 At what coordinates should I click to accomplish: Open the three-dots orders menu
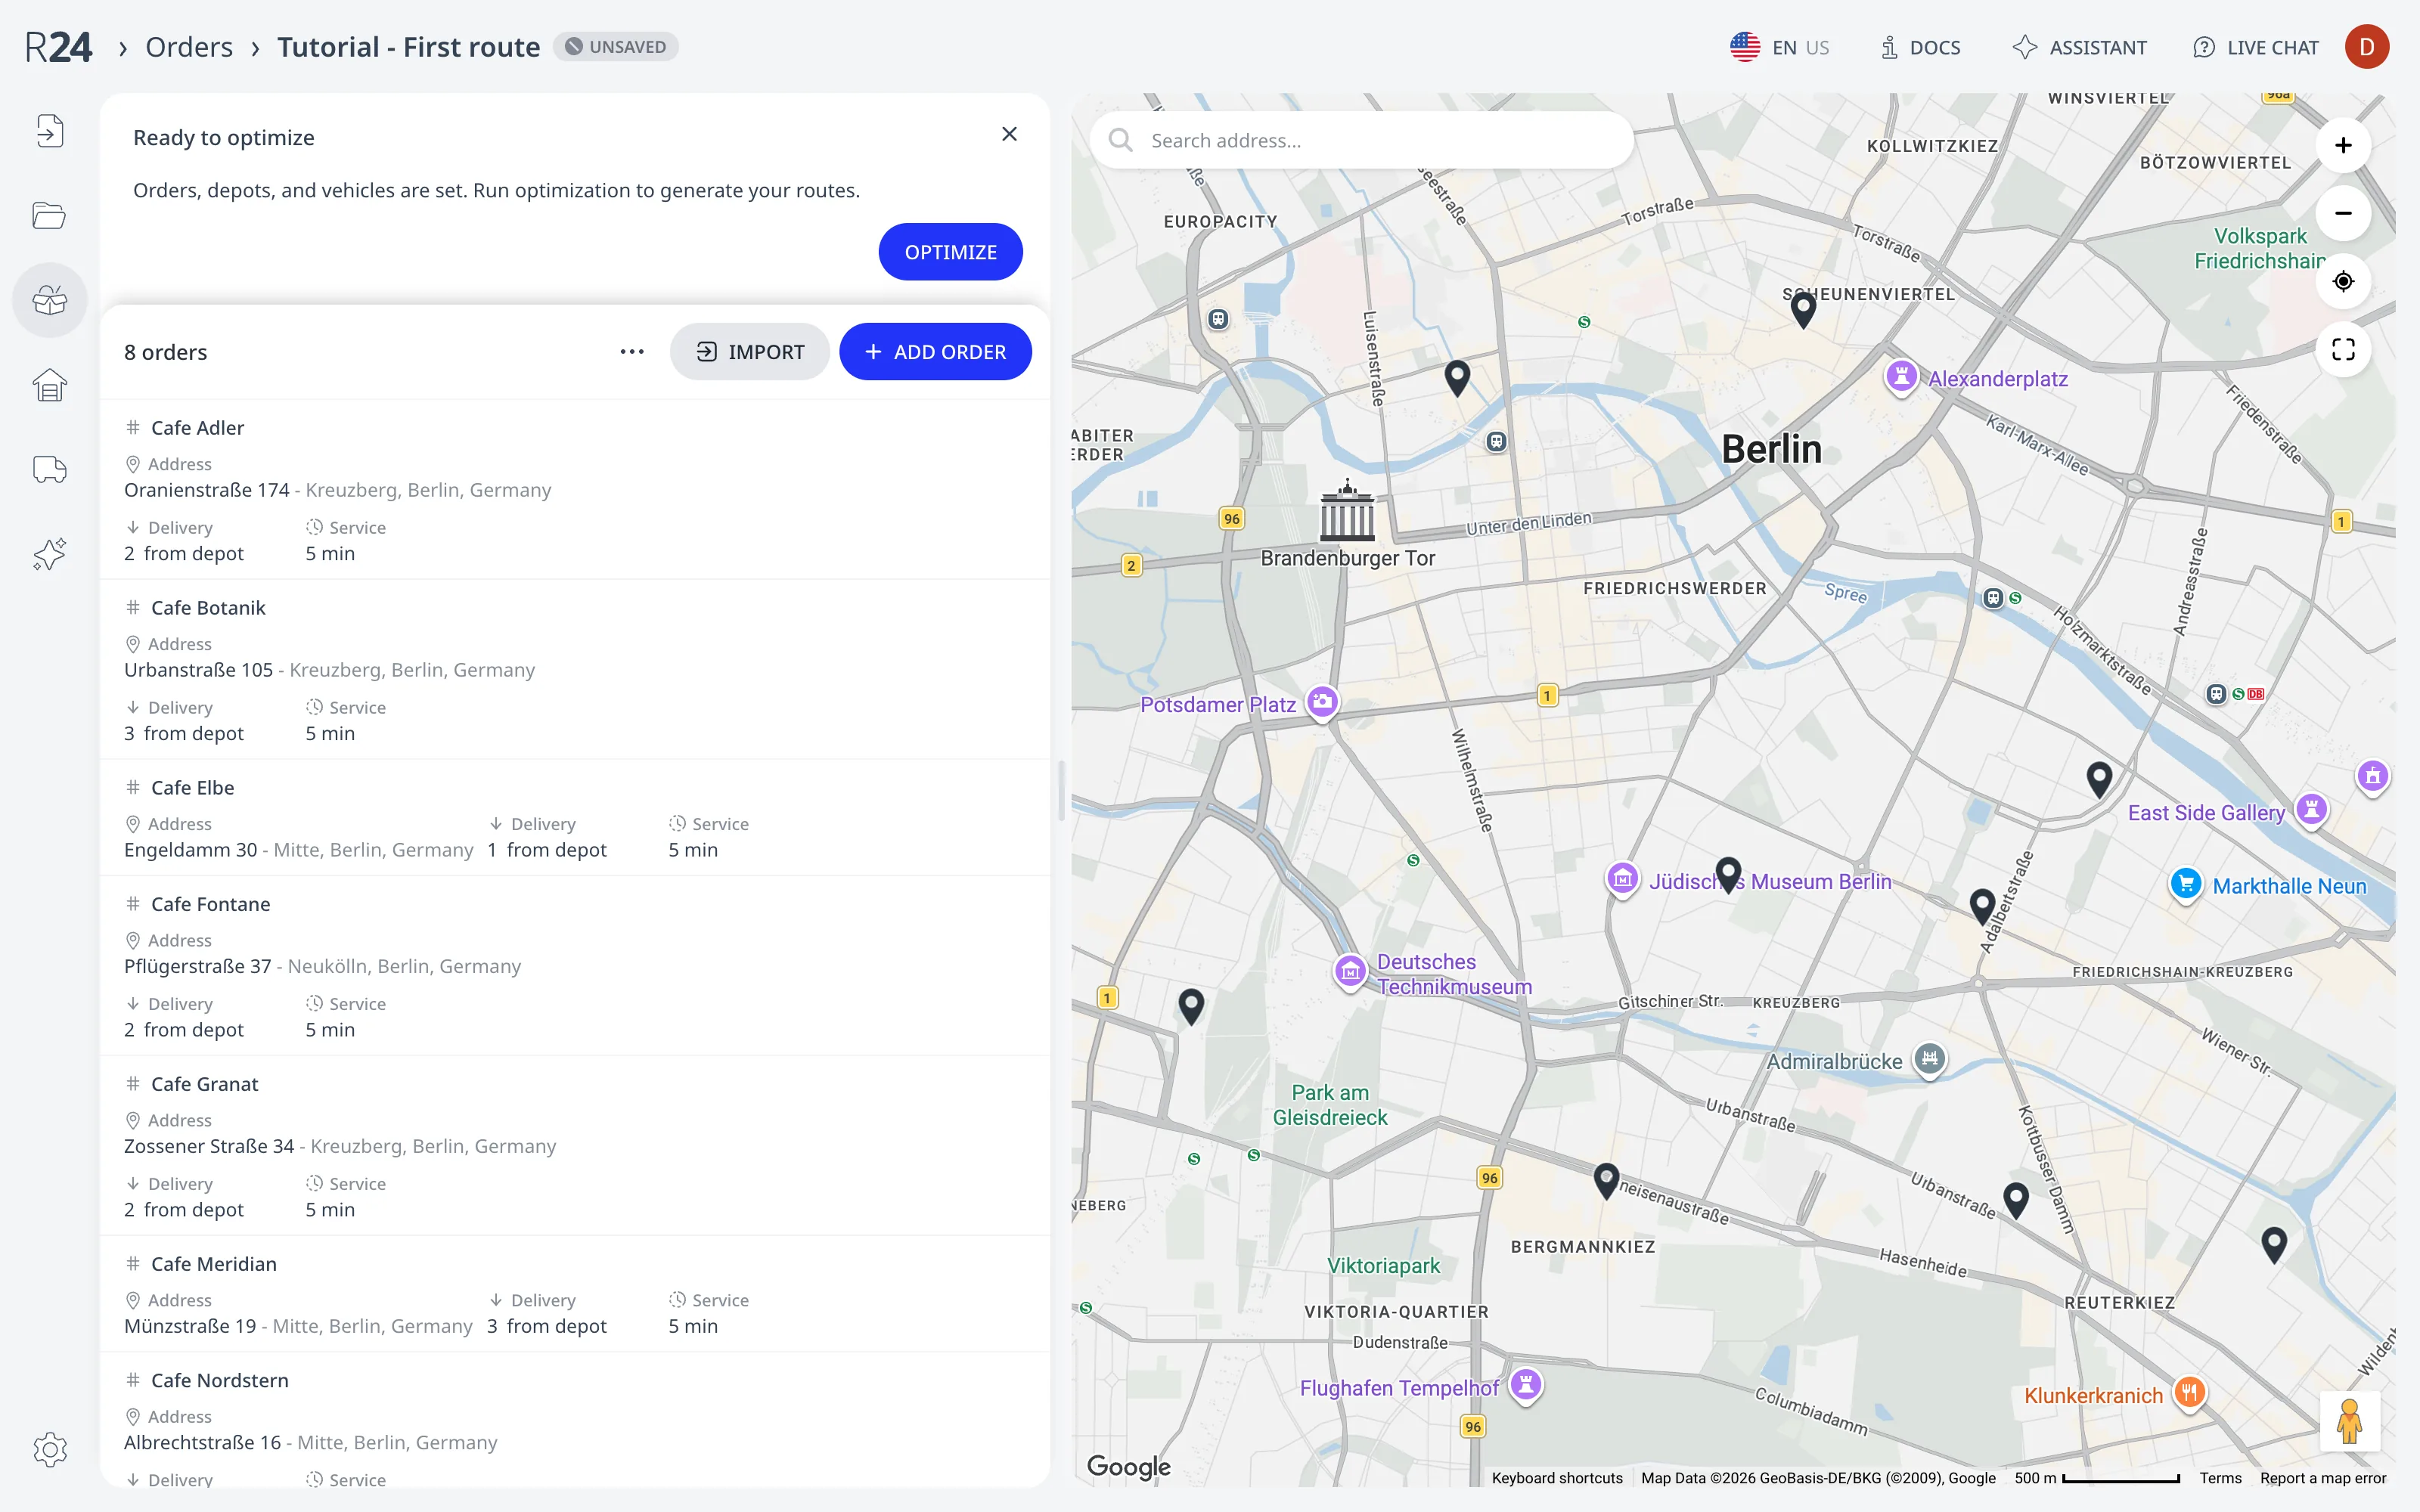point(632,352)
